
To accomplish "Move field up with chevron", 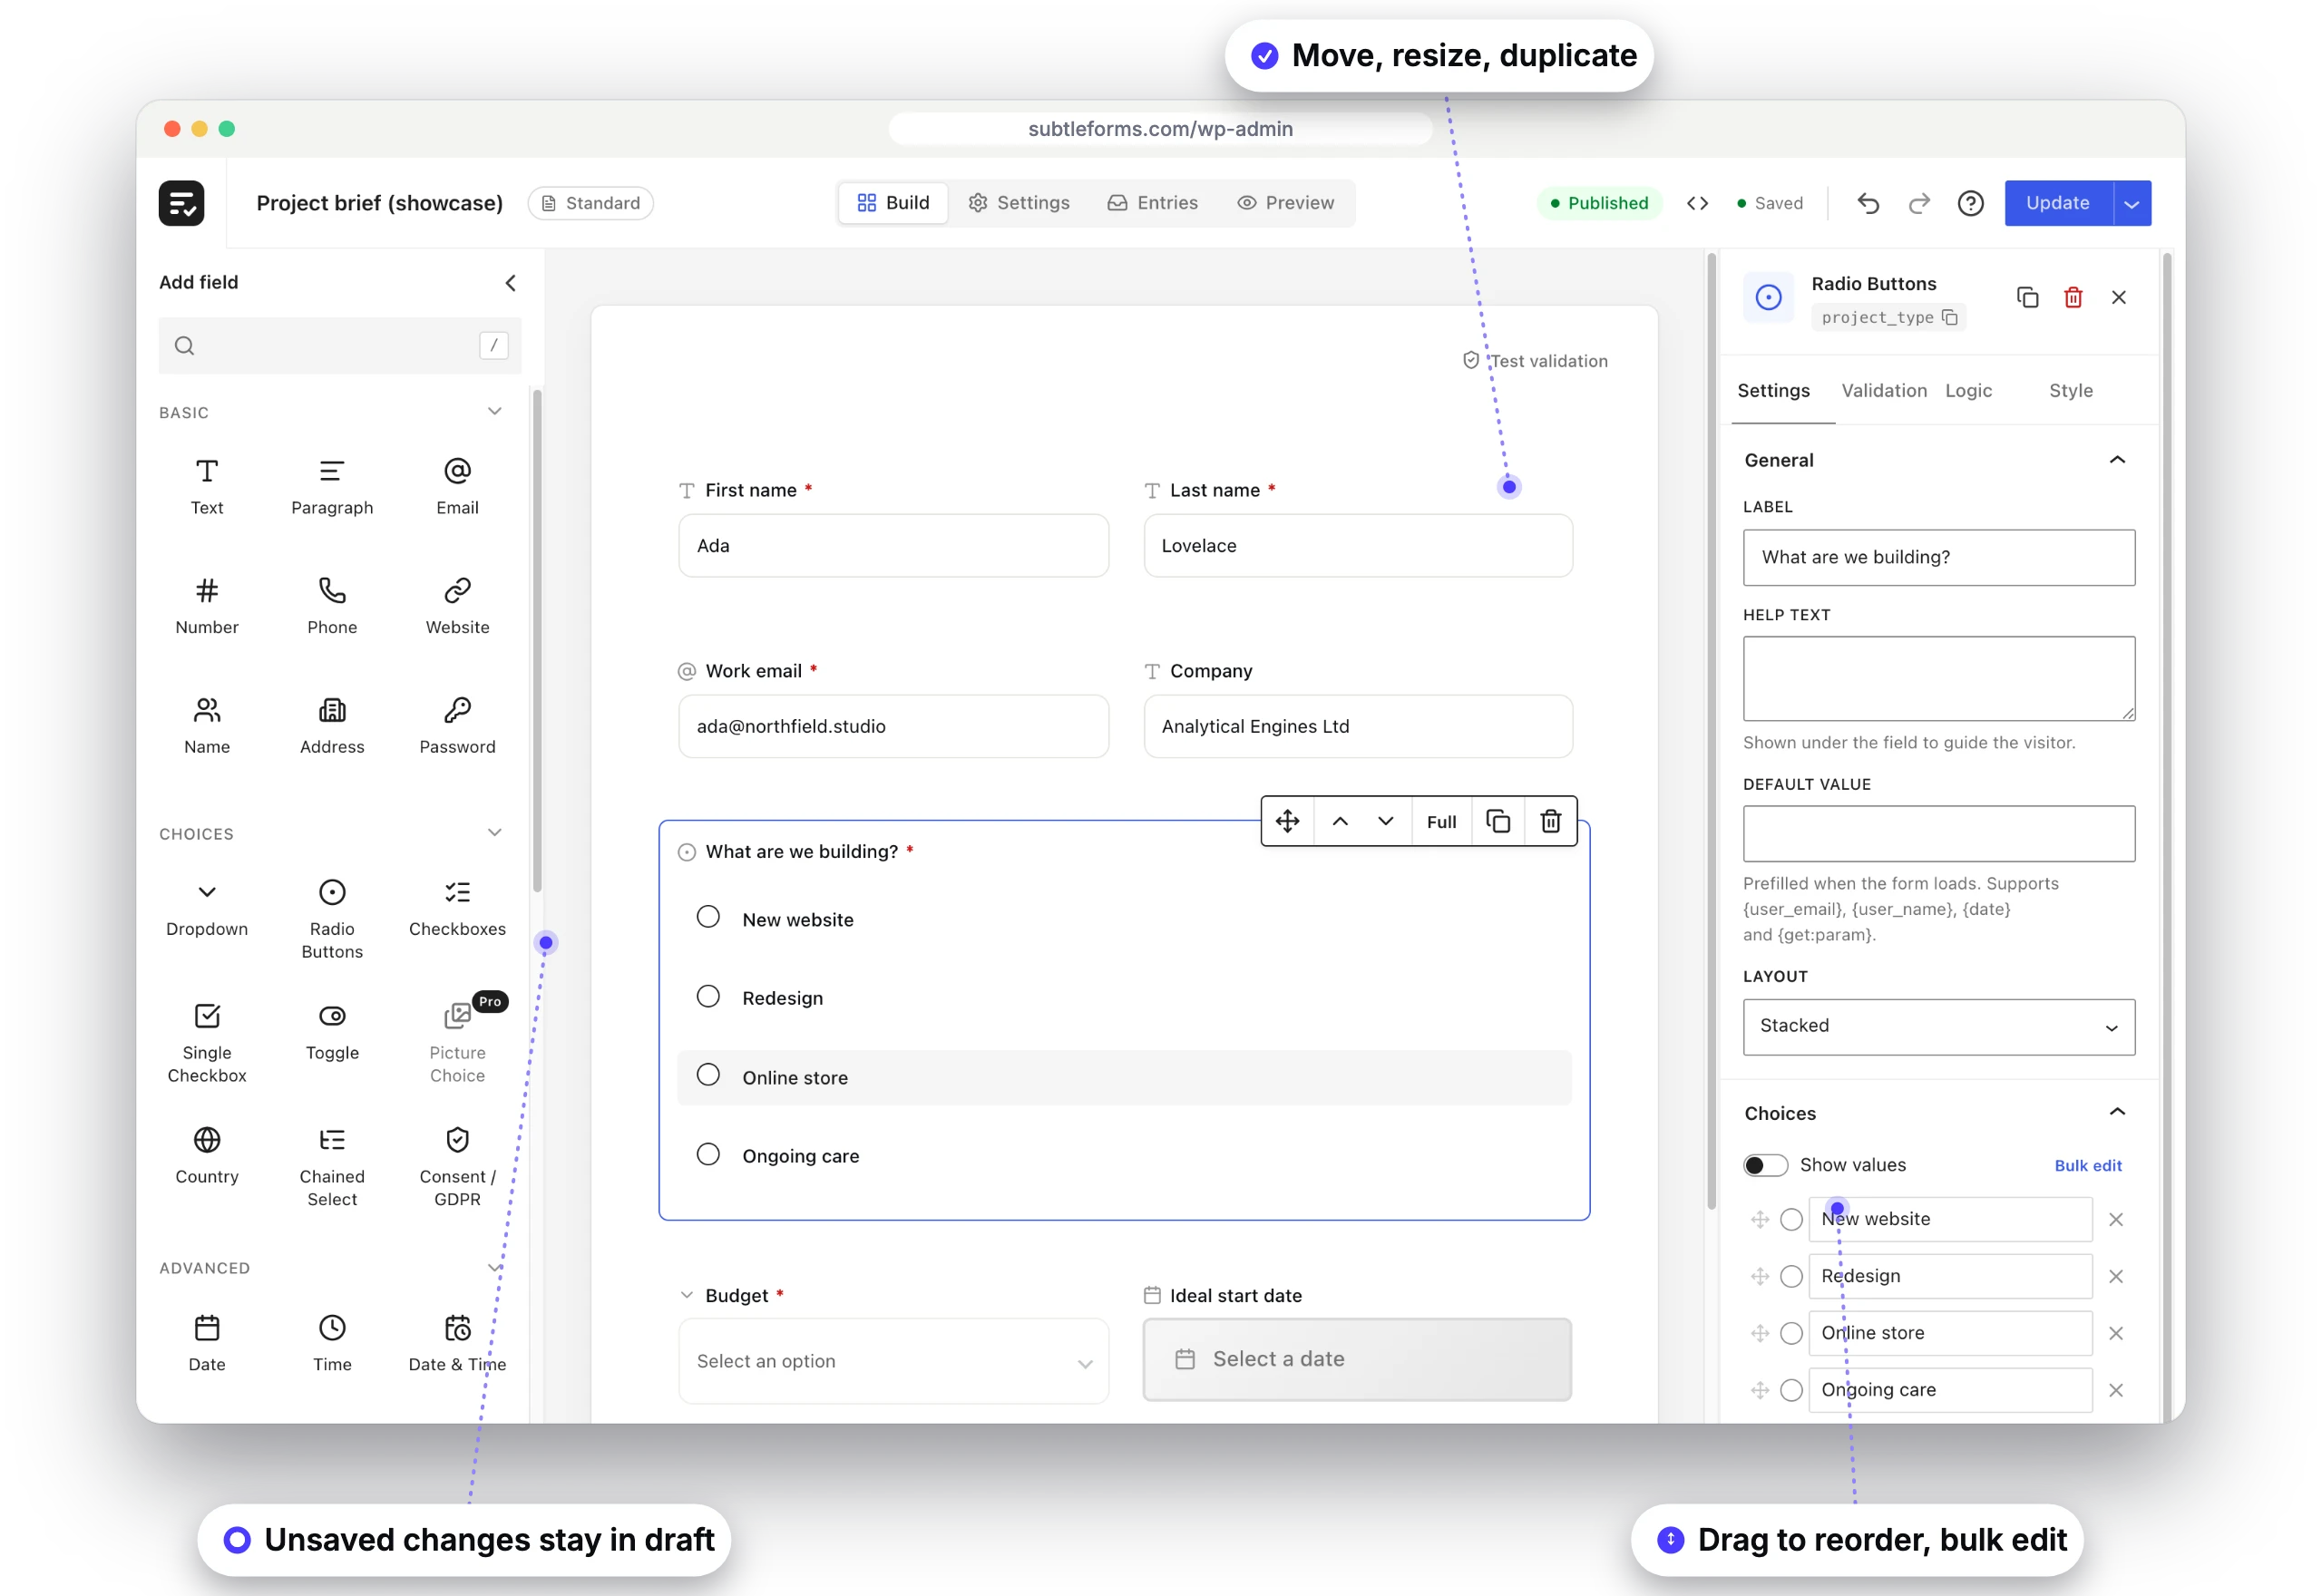I will [x=1340, y=821].
